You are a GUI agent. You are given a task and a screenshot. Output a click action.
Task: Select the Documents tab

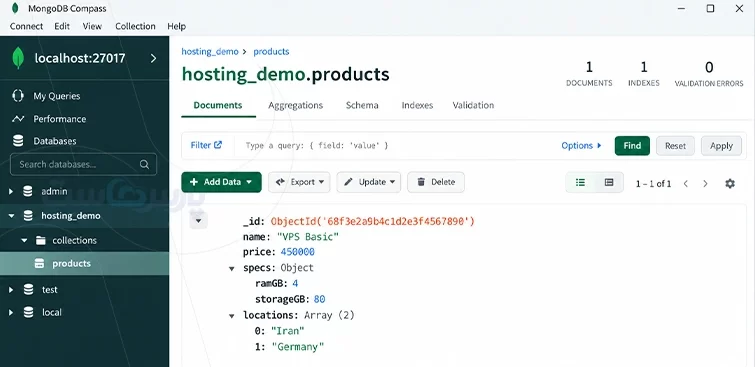(218, 105)
